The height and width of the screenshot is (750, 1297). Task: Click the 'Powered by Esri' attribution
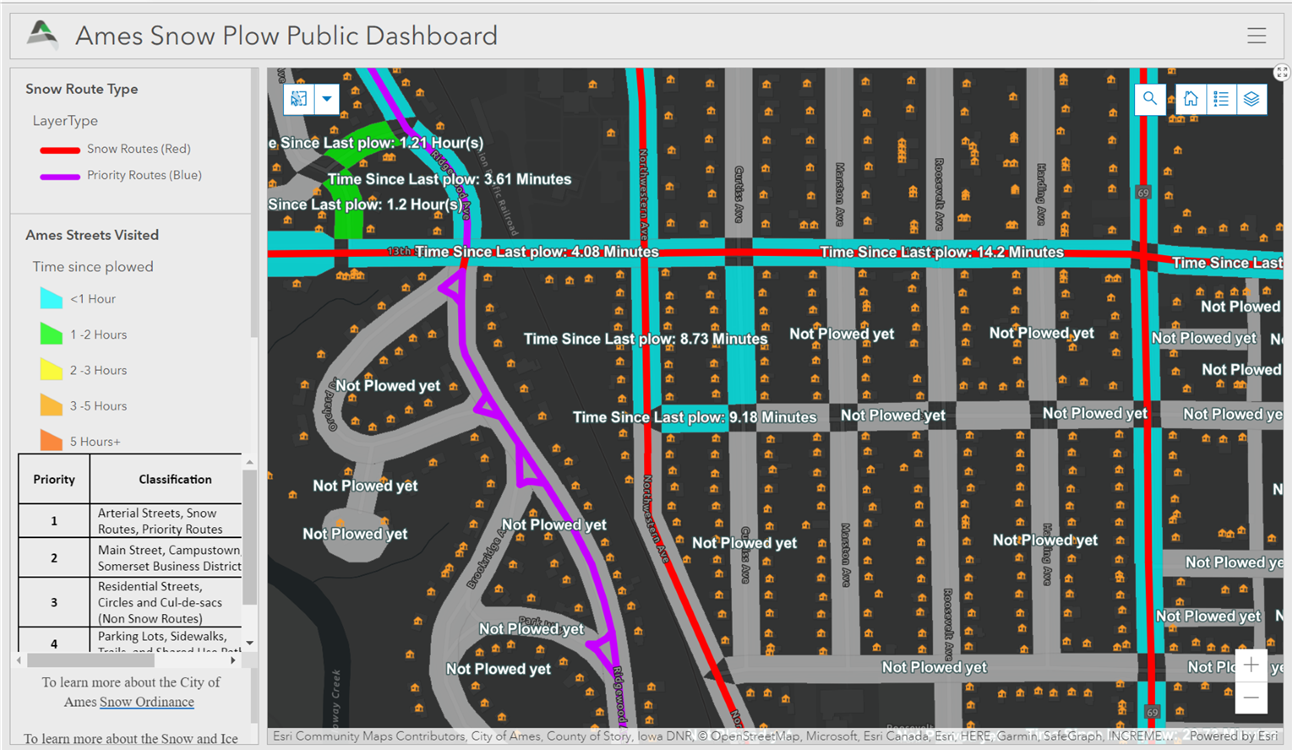1232,736
